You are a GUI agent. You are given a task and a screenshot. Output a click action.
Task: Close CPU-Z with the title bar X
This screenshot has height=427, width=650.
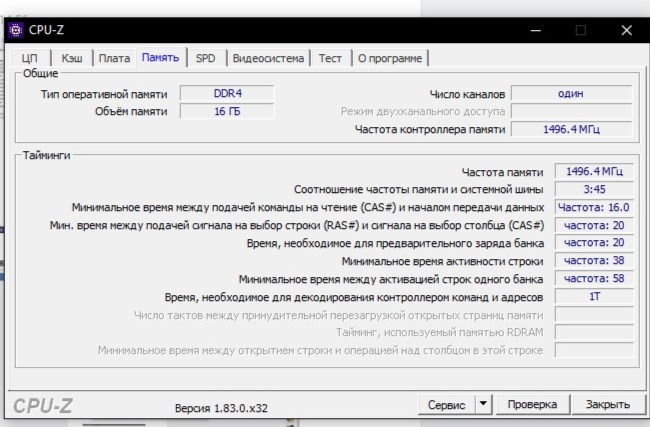pos(626,30)
